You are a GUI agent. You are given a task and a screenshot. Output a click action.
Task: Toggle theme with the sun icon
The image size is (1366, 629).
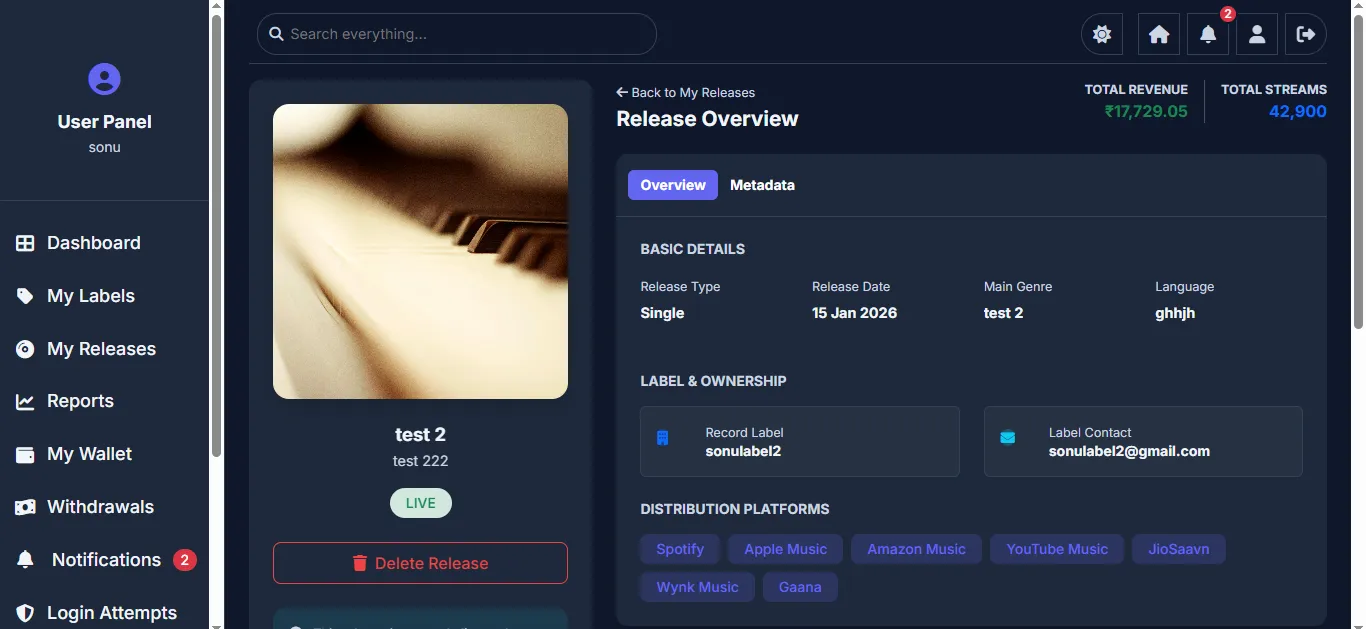coord(1102,34)
